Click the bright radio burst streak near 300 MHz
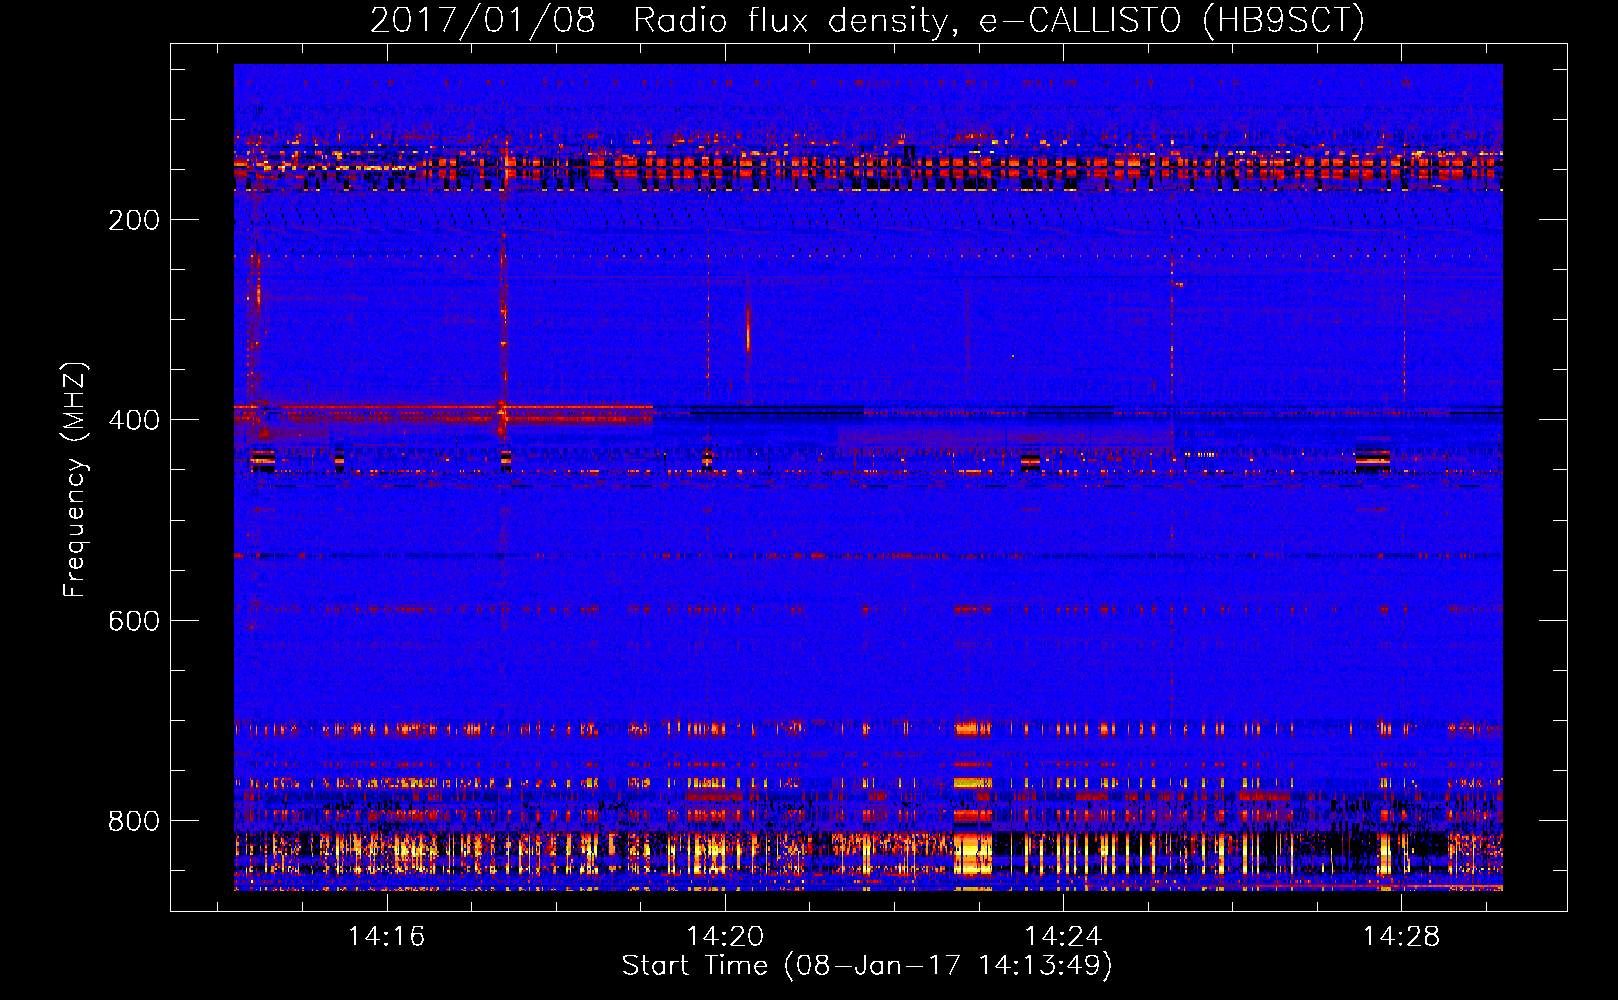The height and width of the screenshot is (1000, 1618). [748, 328]
